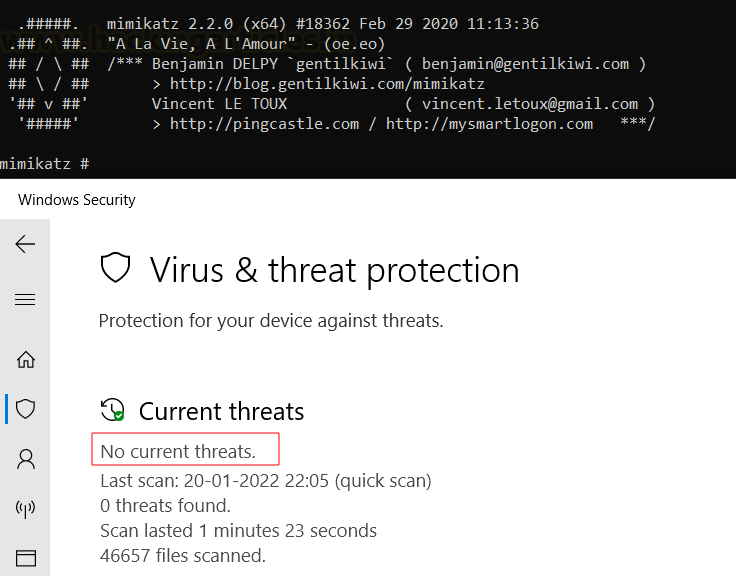Open Account protection person icon

click(x=26, y=459)
